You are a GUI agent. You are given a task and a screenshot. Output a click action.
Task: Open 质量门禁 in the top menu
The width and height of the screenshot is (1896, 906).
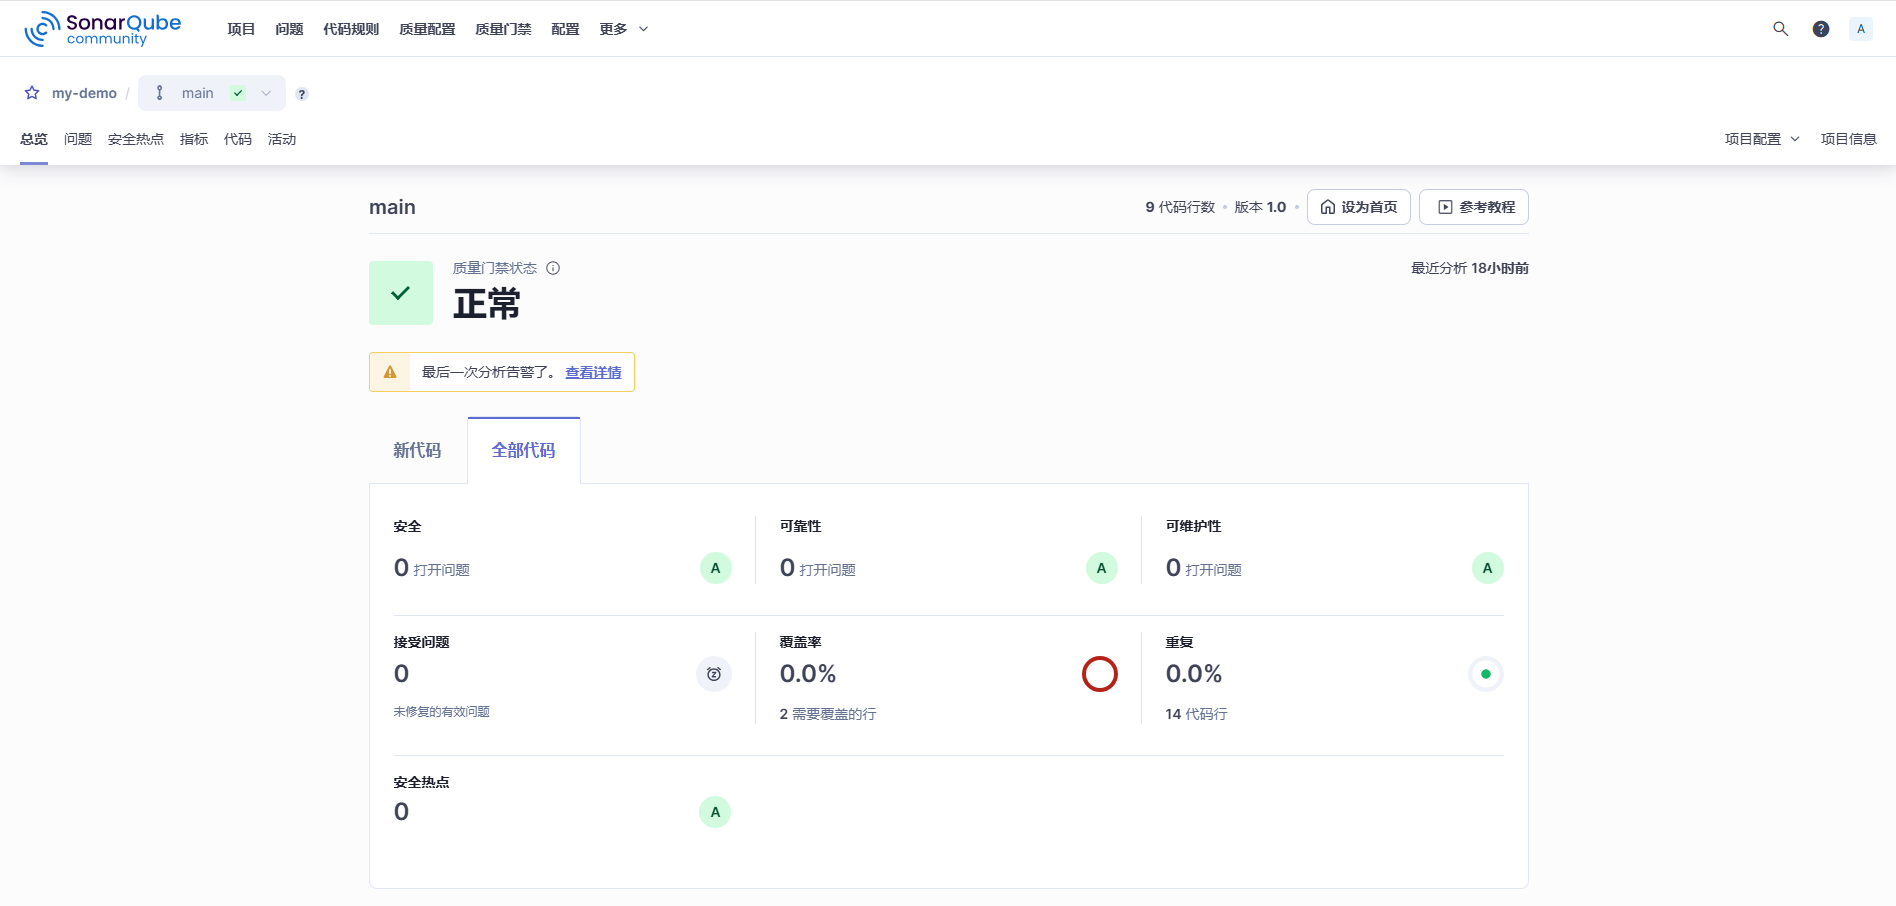point(503,29)
